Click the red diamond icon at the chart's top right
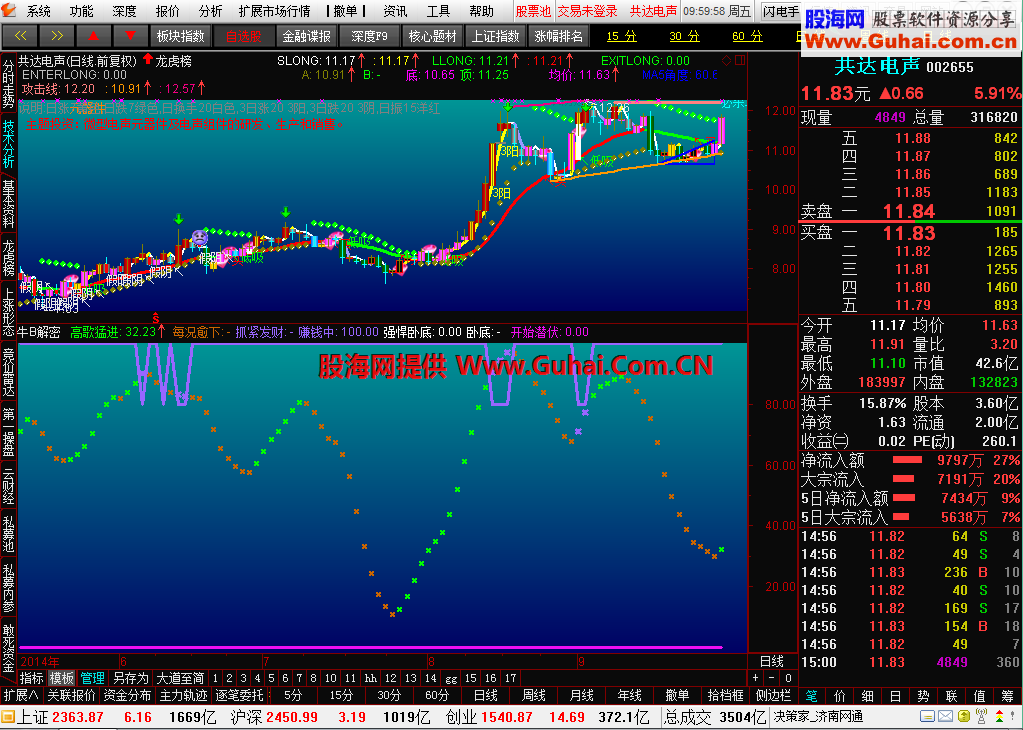Screen dimensions: 1023x730 click(x=727, y=61)
